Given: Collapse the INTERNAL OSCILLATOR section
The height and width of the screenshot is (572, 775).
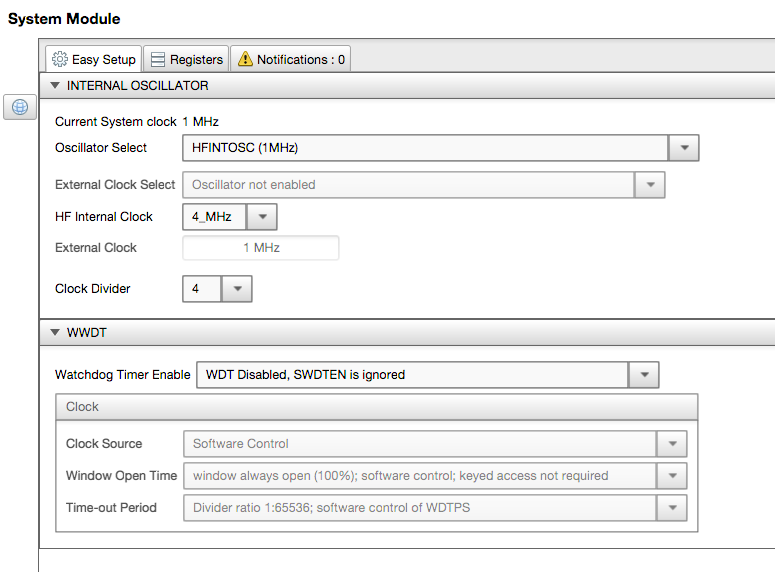Looking at the screenshot, I should (x=55, y=86).
